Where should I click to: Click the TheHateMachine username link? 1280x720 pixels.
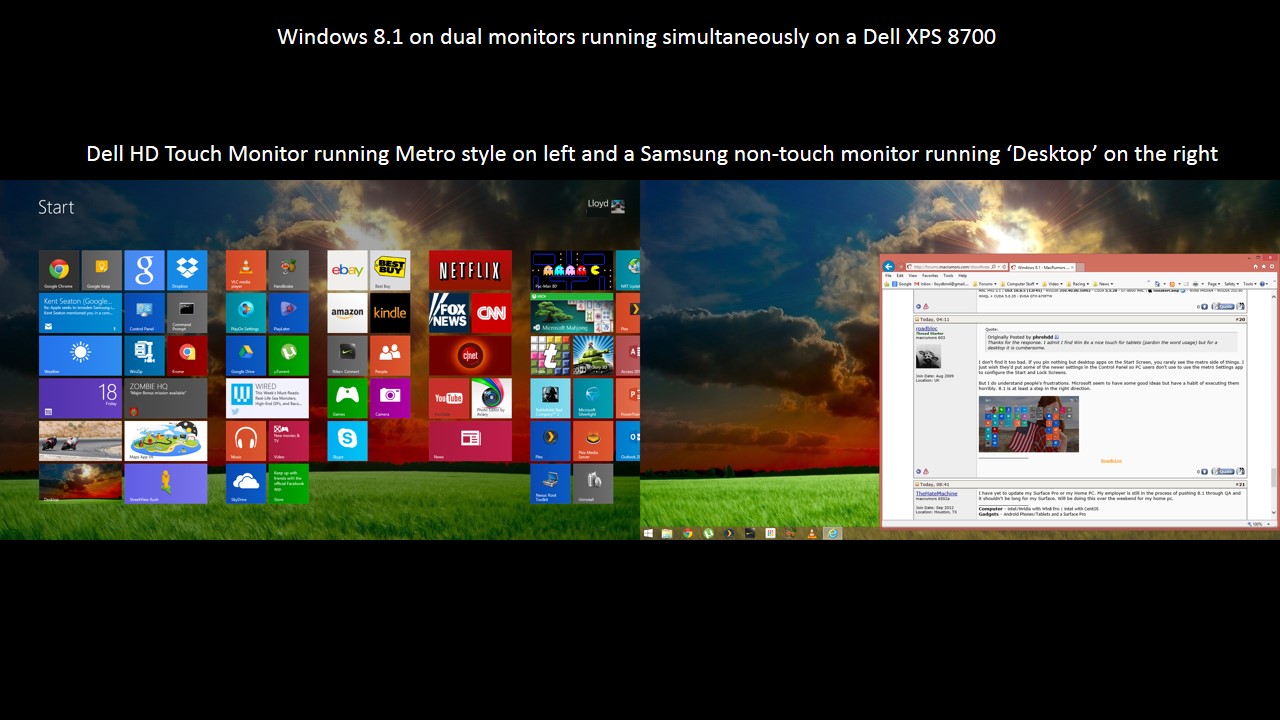tap(936, 493)
